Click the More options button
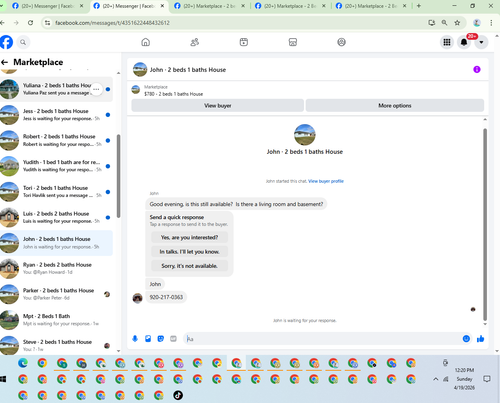 (x=395, y=105)
